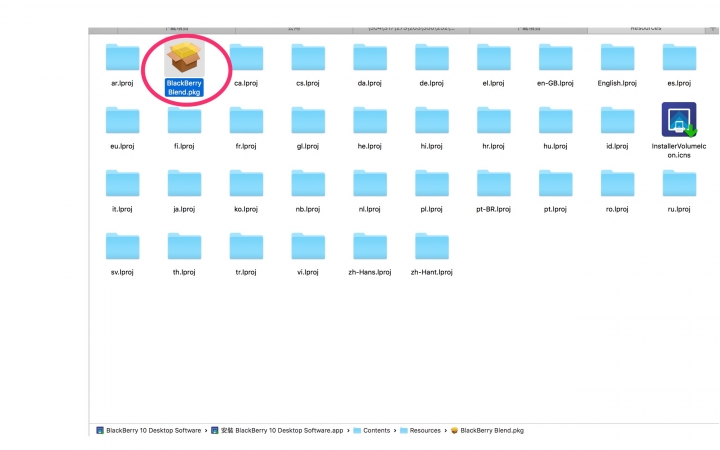Select the fi.lproj folder

pos(184,120)
